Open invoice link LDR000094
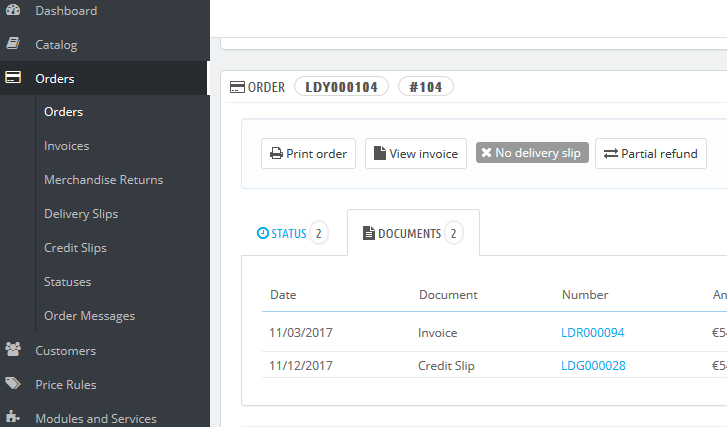The width and height of the screenshot is (727, 427). click(592, 333)
